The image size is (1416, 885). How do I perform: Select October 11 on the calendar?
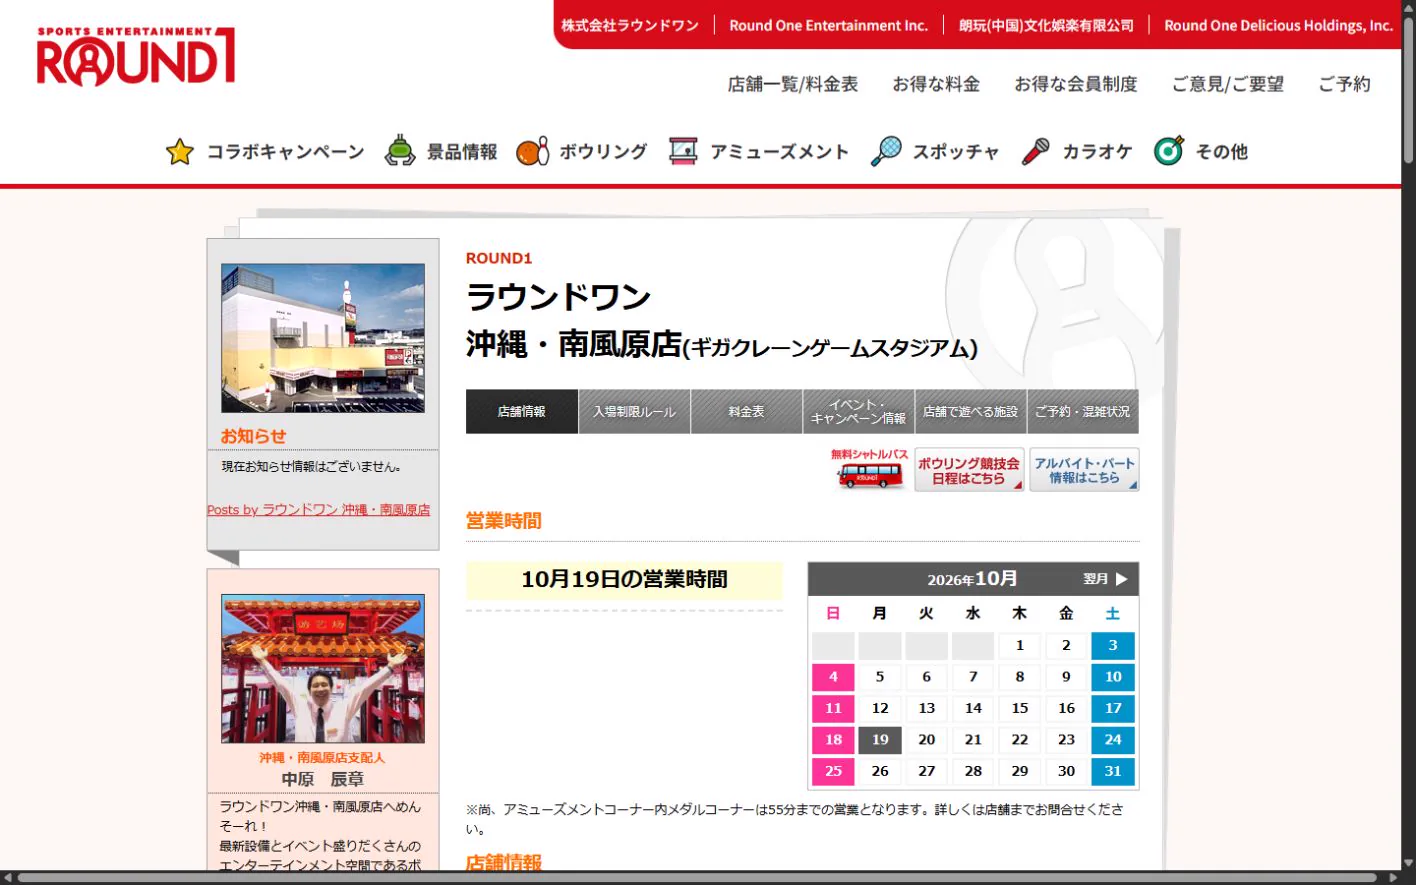pyautogui.click(x=833, y=708)
